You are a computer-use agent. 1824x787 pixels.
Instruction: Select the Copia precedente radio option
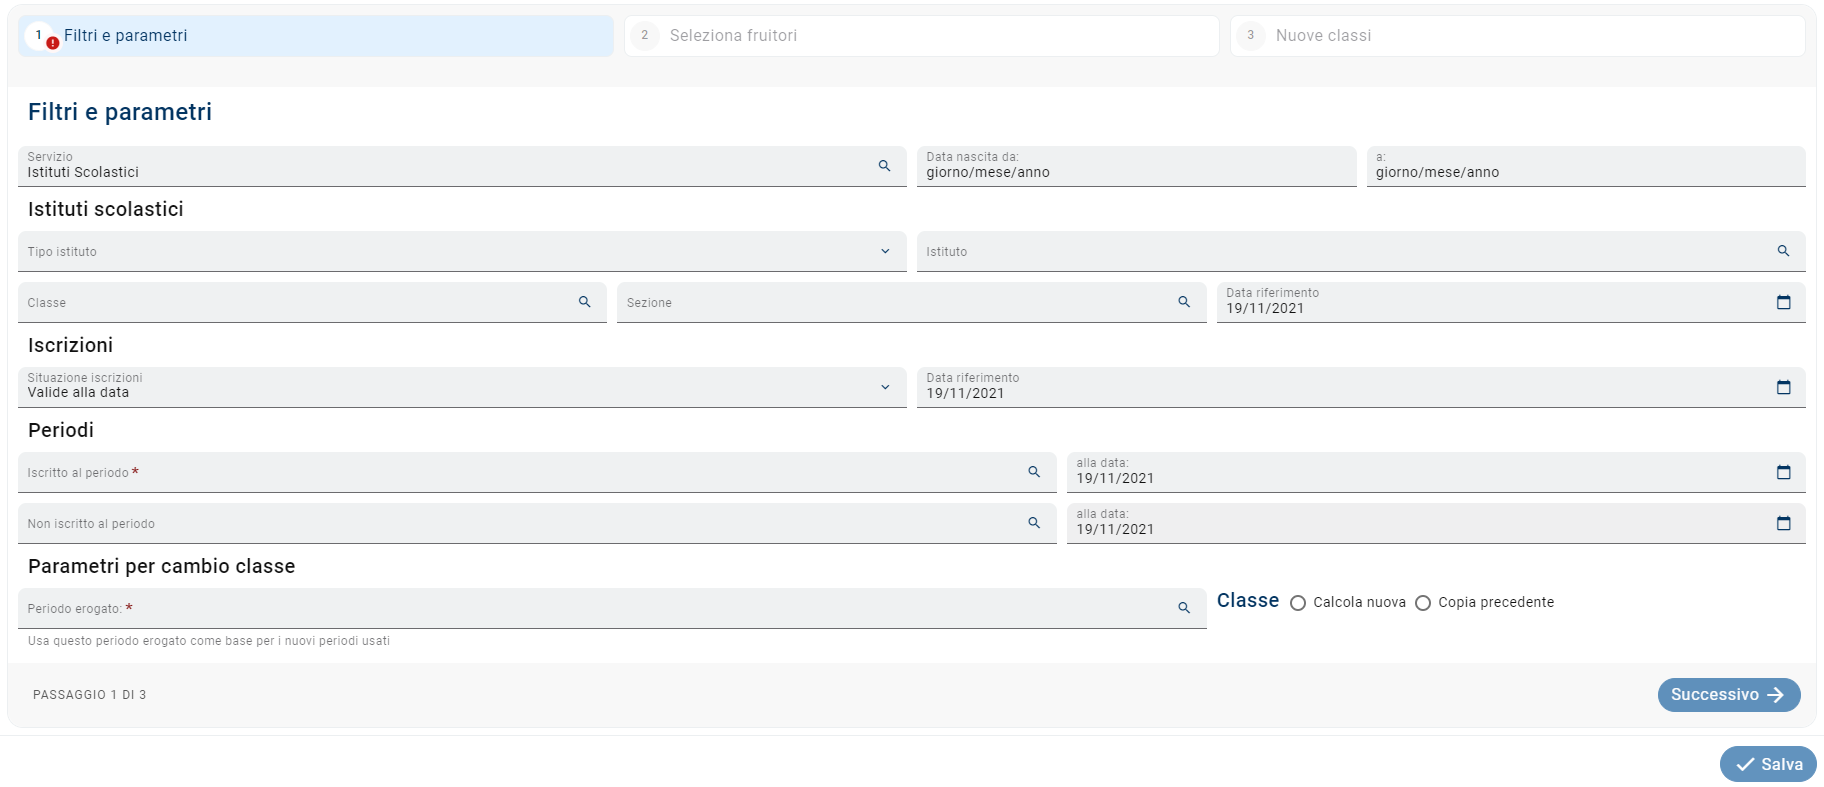click(1423, 603)
